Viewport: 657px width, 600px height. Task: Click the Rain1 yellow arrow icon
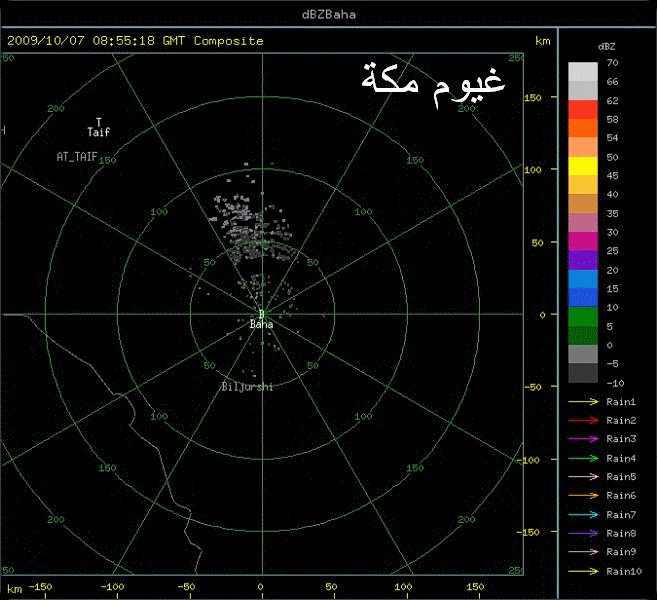click(x=583, y=402)
